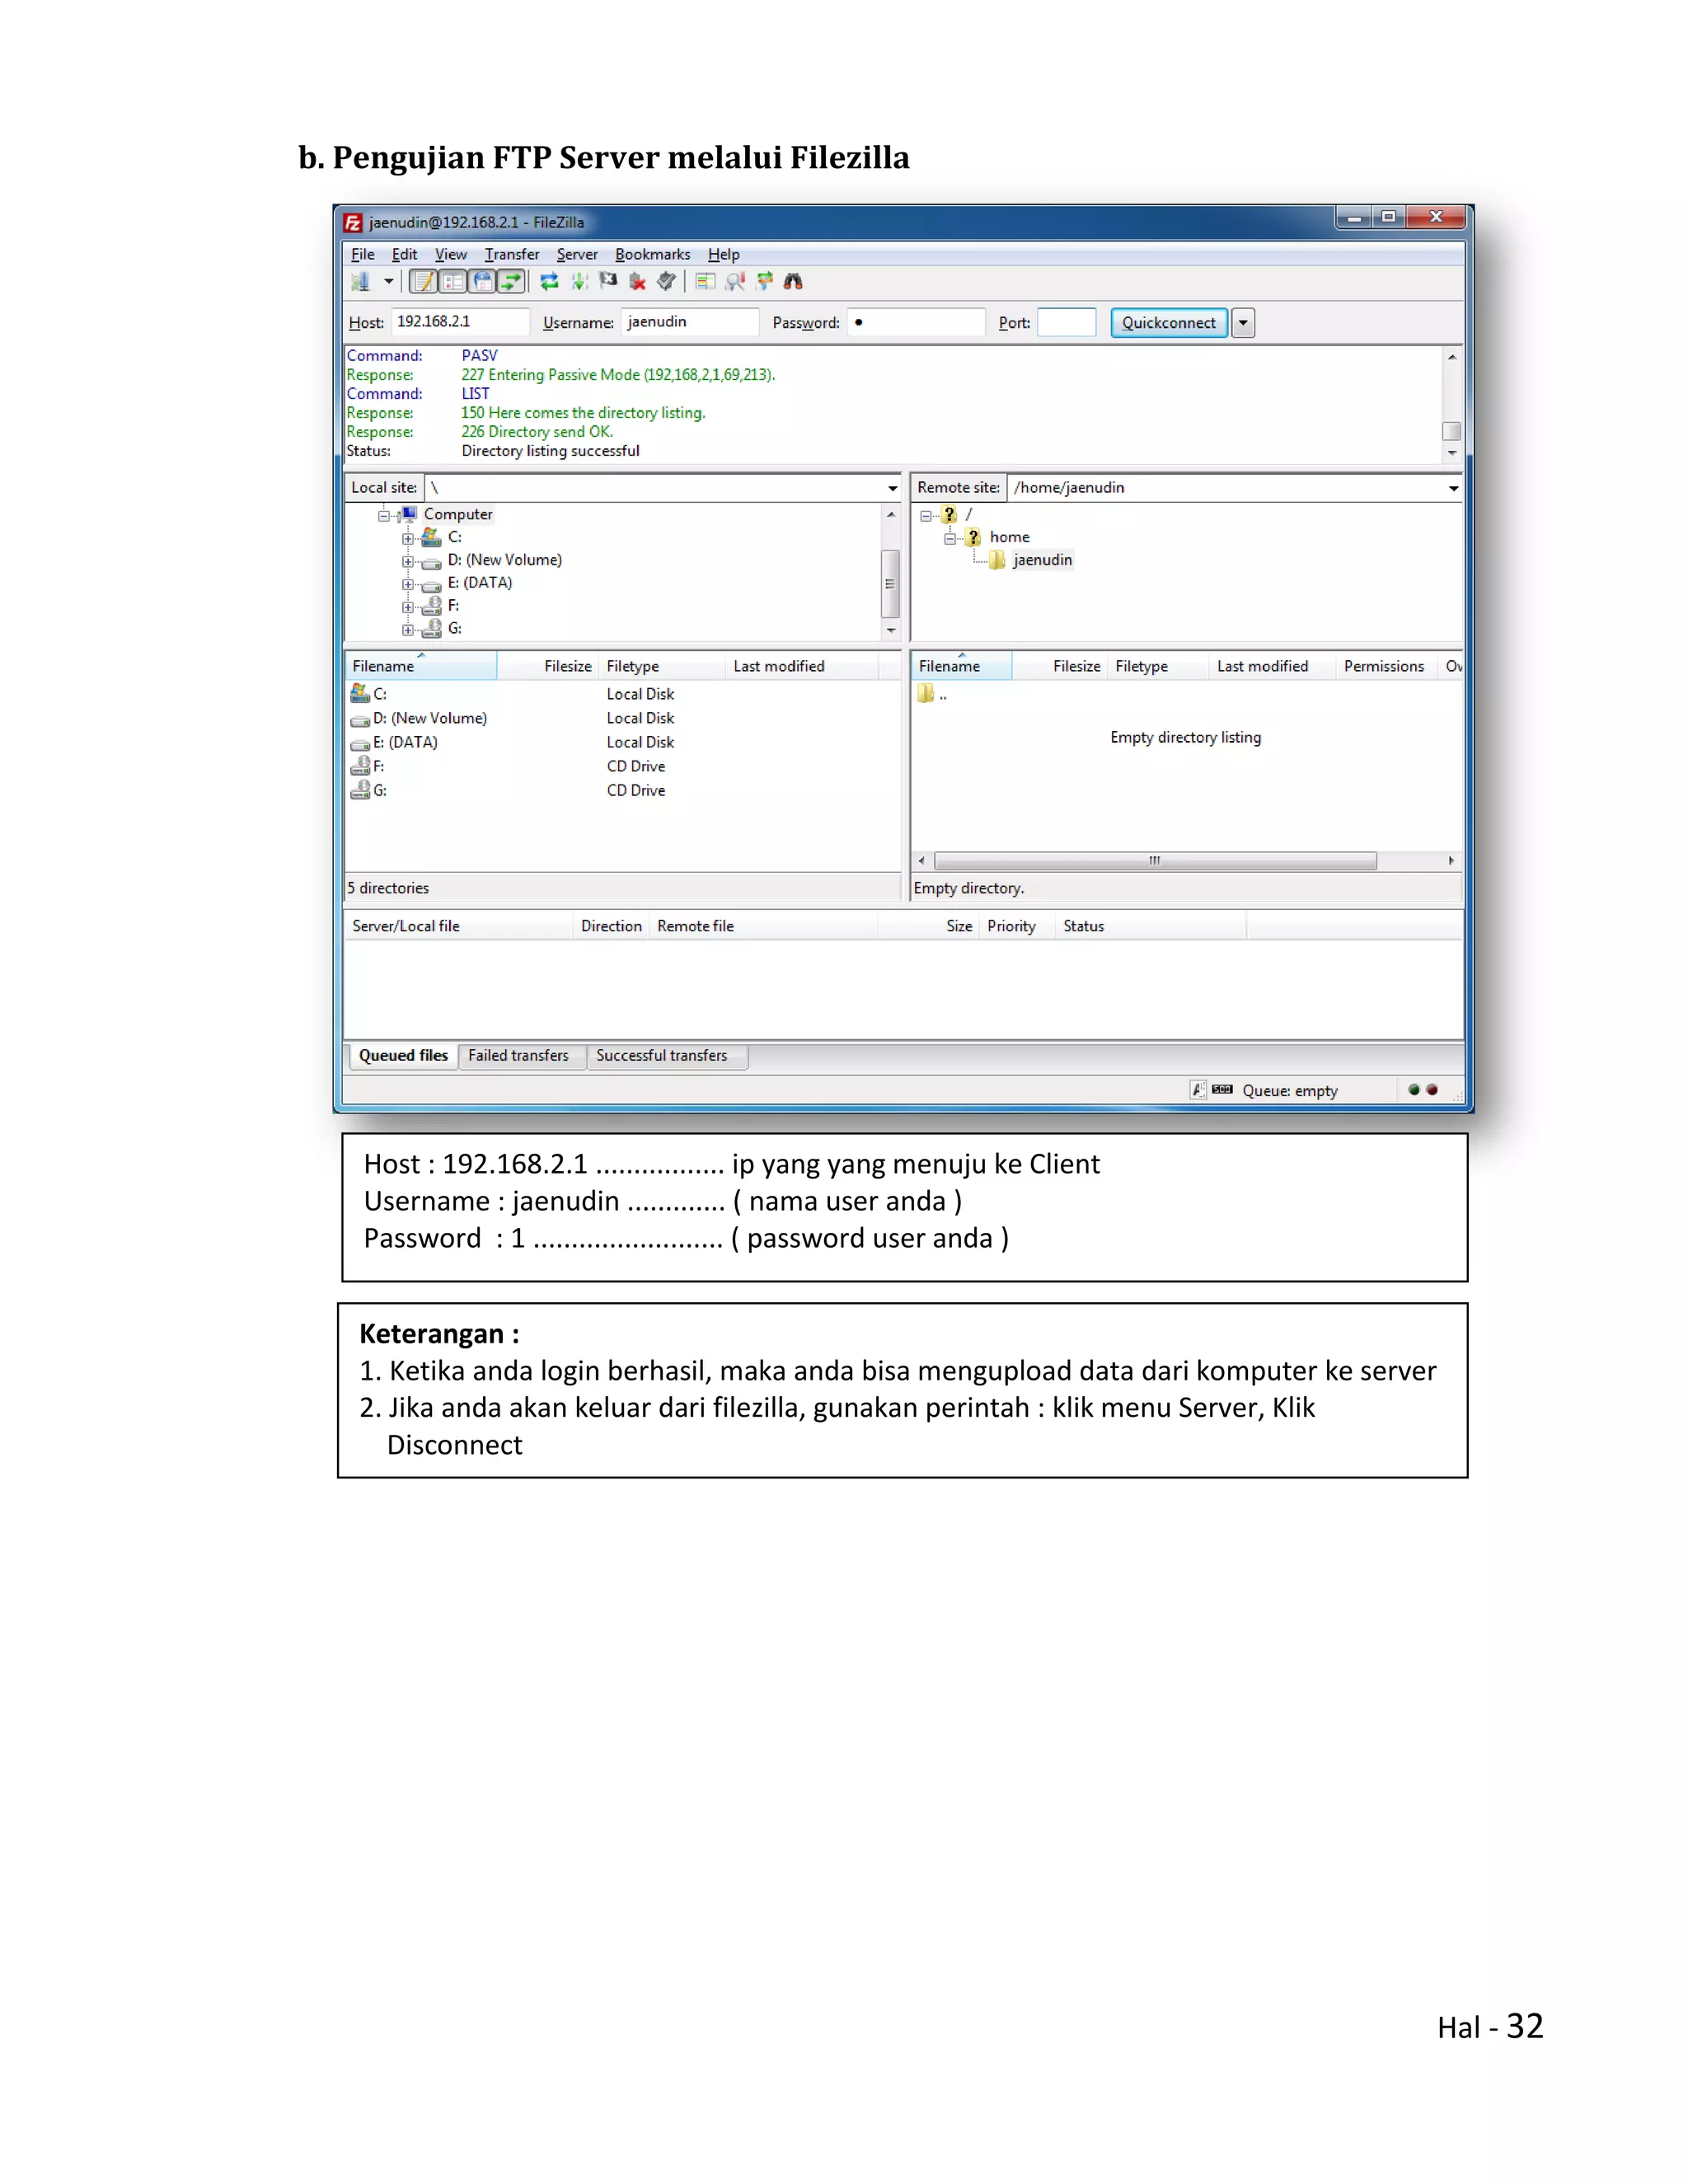Screen dimensions: 1688x2184
Task: Select the jaenudin folder in remote tree
Action: point(1042,560)
